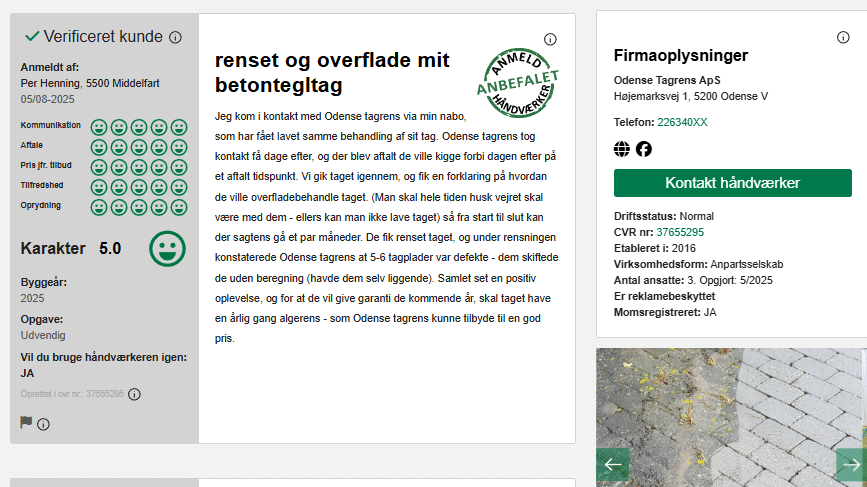Viewport: 867px width, 487px height.
Task: Open info icon in Firmaoplysninger panel
Action: tap(843, 38)
